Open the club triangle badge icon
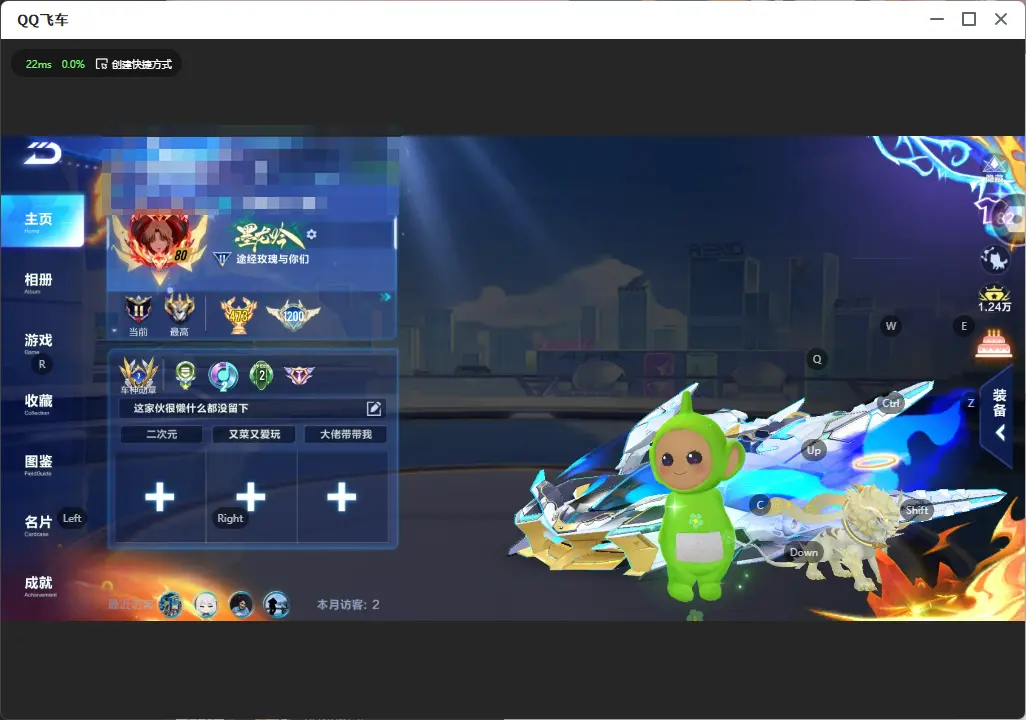Screen dimensions: 1026x720 pos(222,259)
